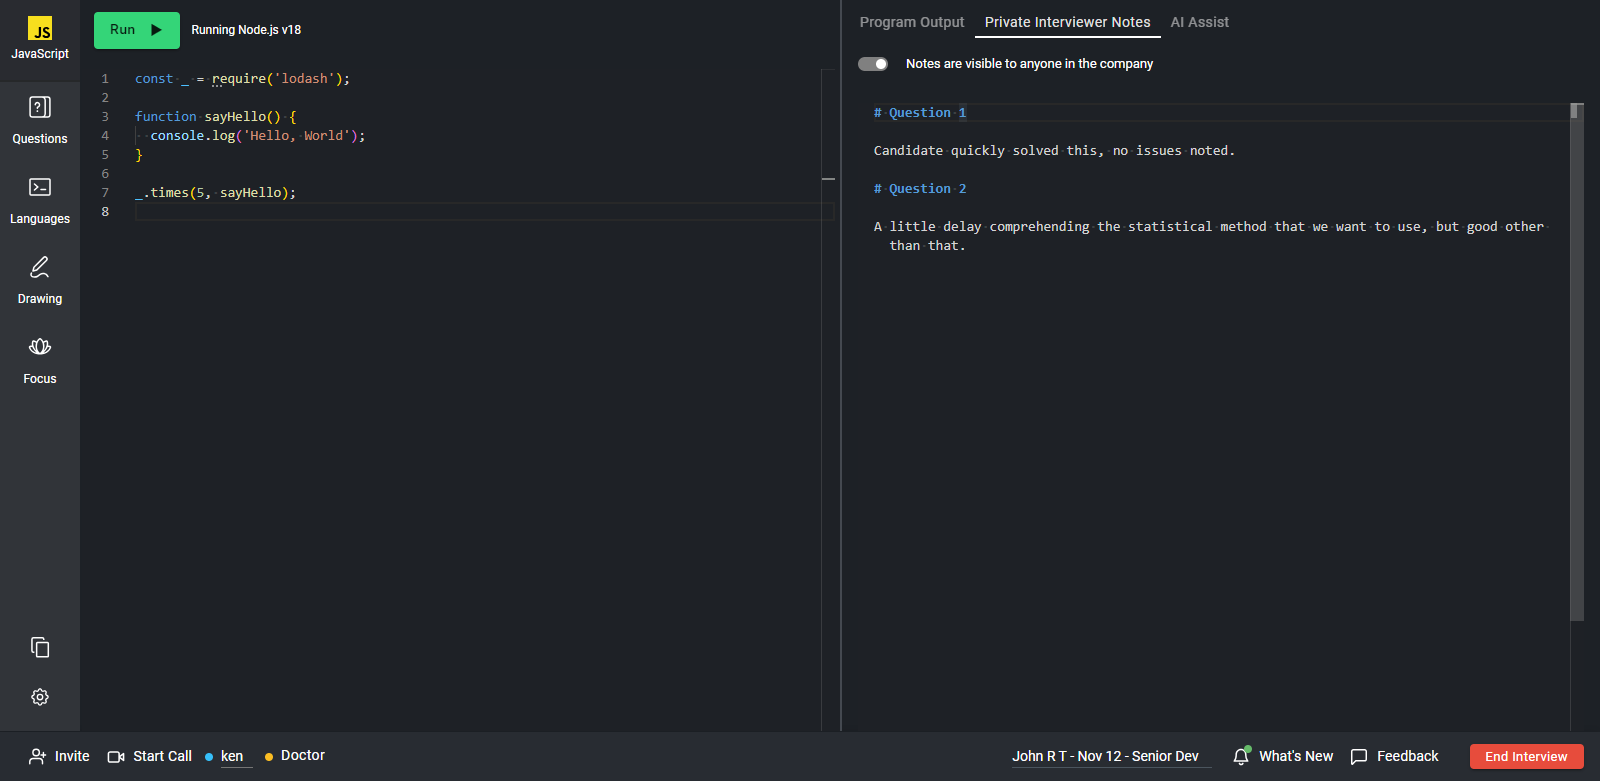
Task: Invite a participant to the pad
Action: coord(59,756)
